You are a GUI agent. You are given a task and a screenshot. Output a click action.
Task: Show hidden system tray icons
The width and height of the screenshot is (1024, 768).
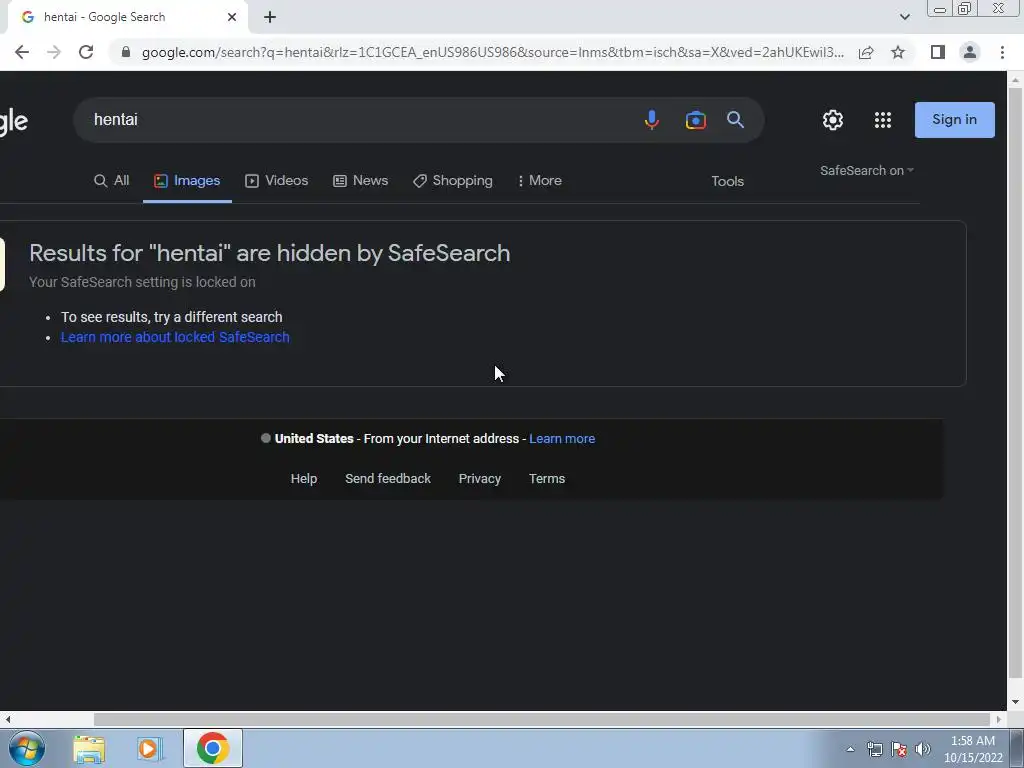coord(850,749)
